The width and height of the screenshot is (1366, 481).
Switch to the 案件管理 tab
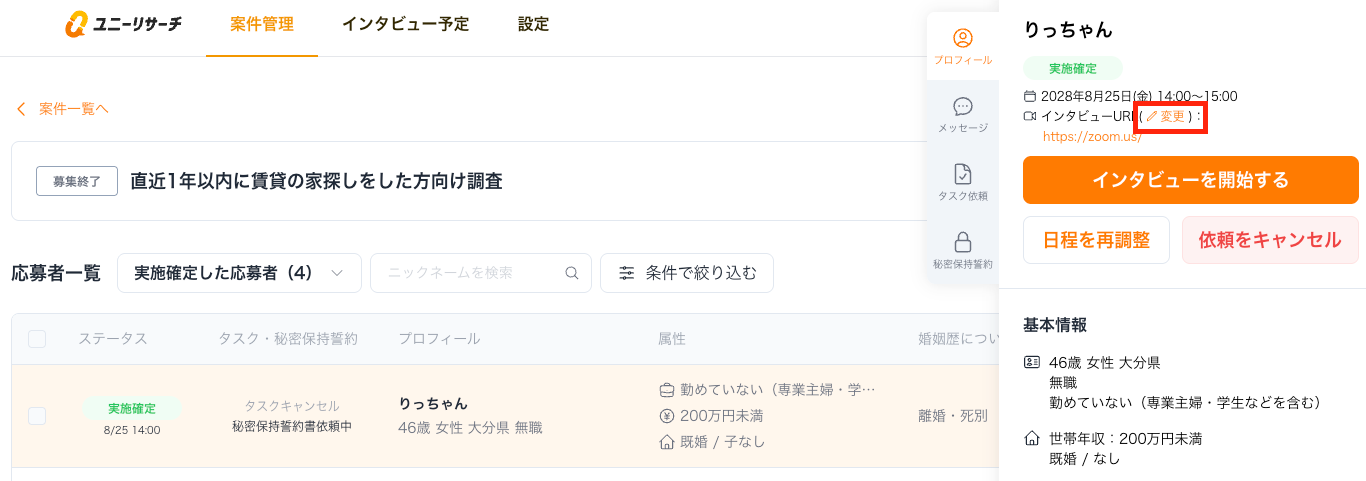[x=262, y=25]
